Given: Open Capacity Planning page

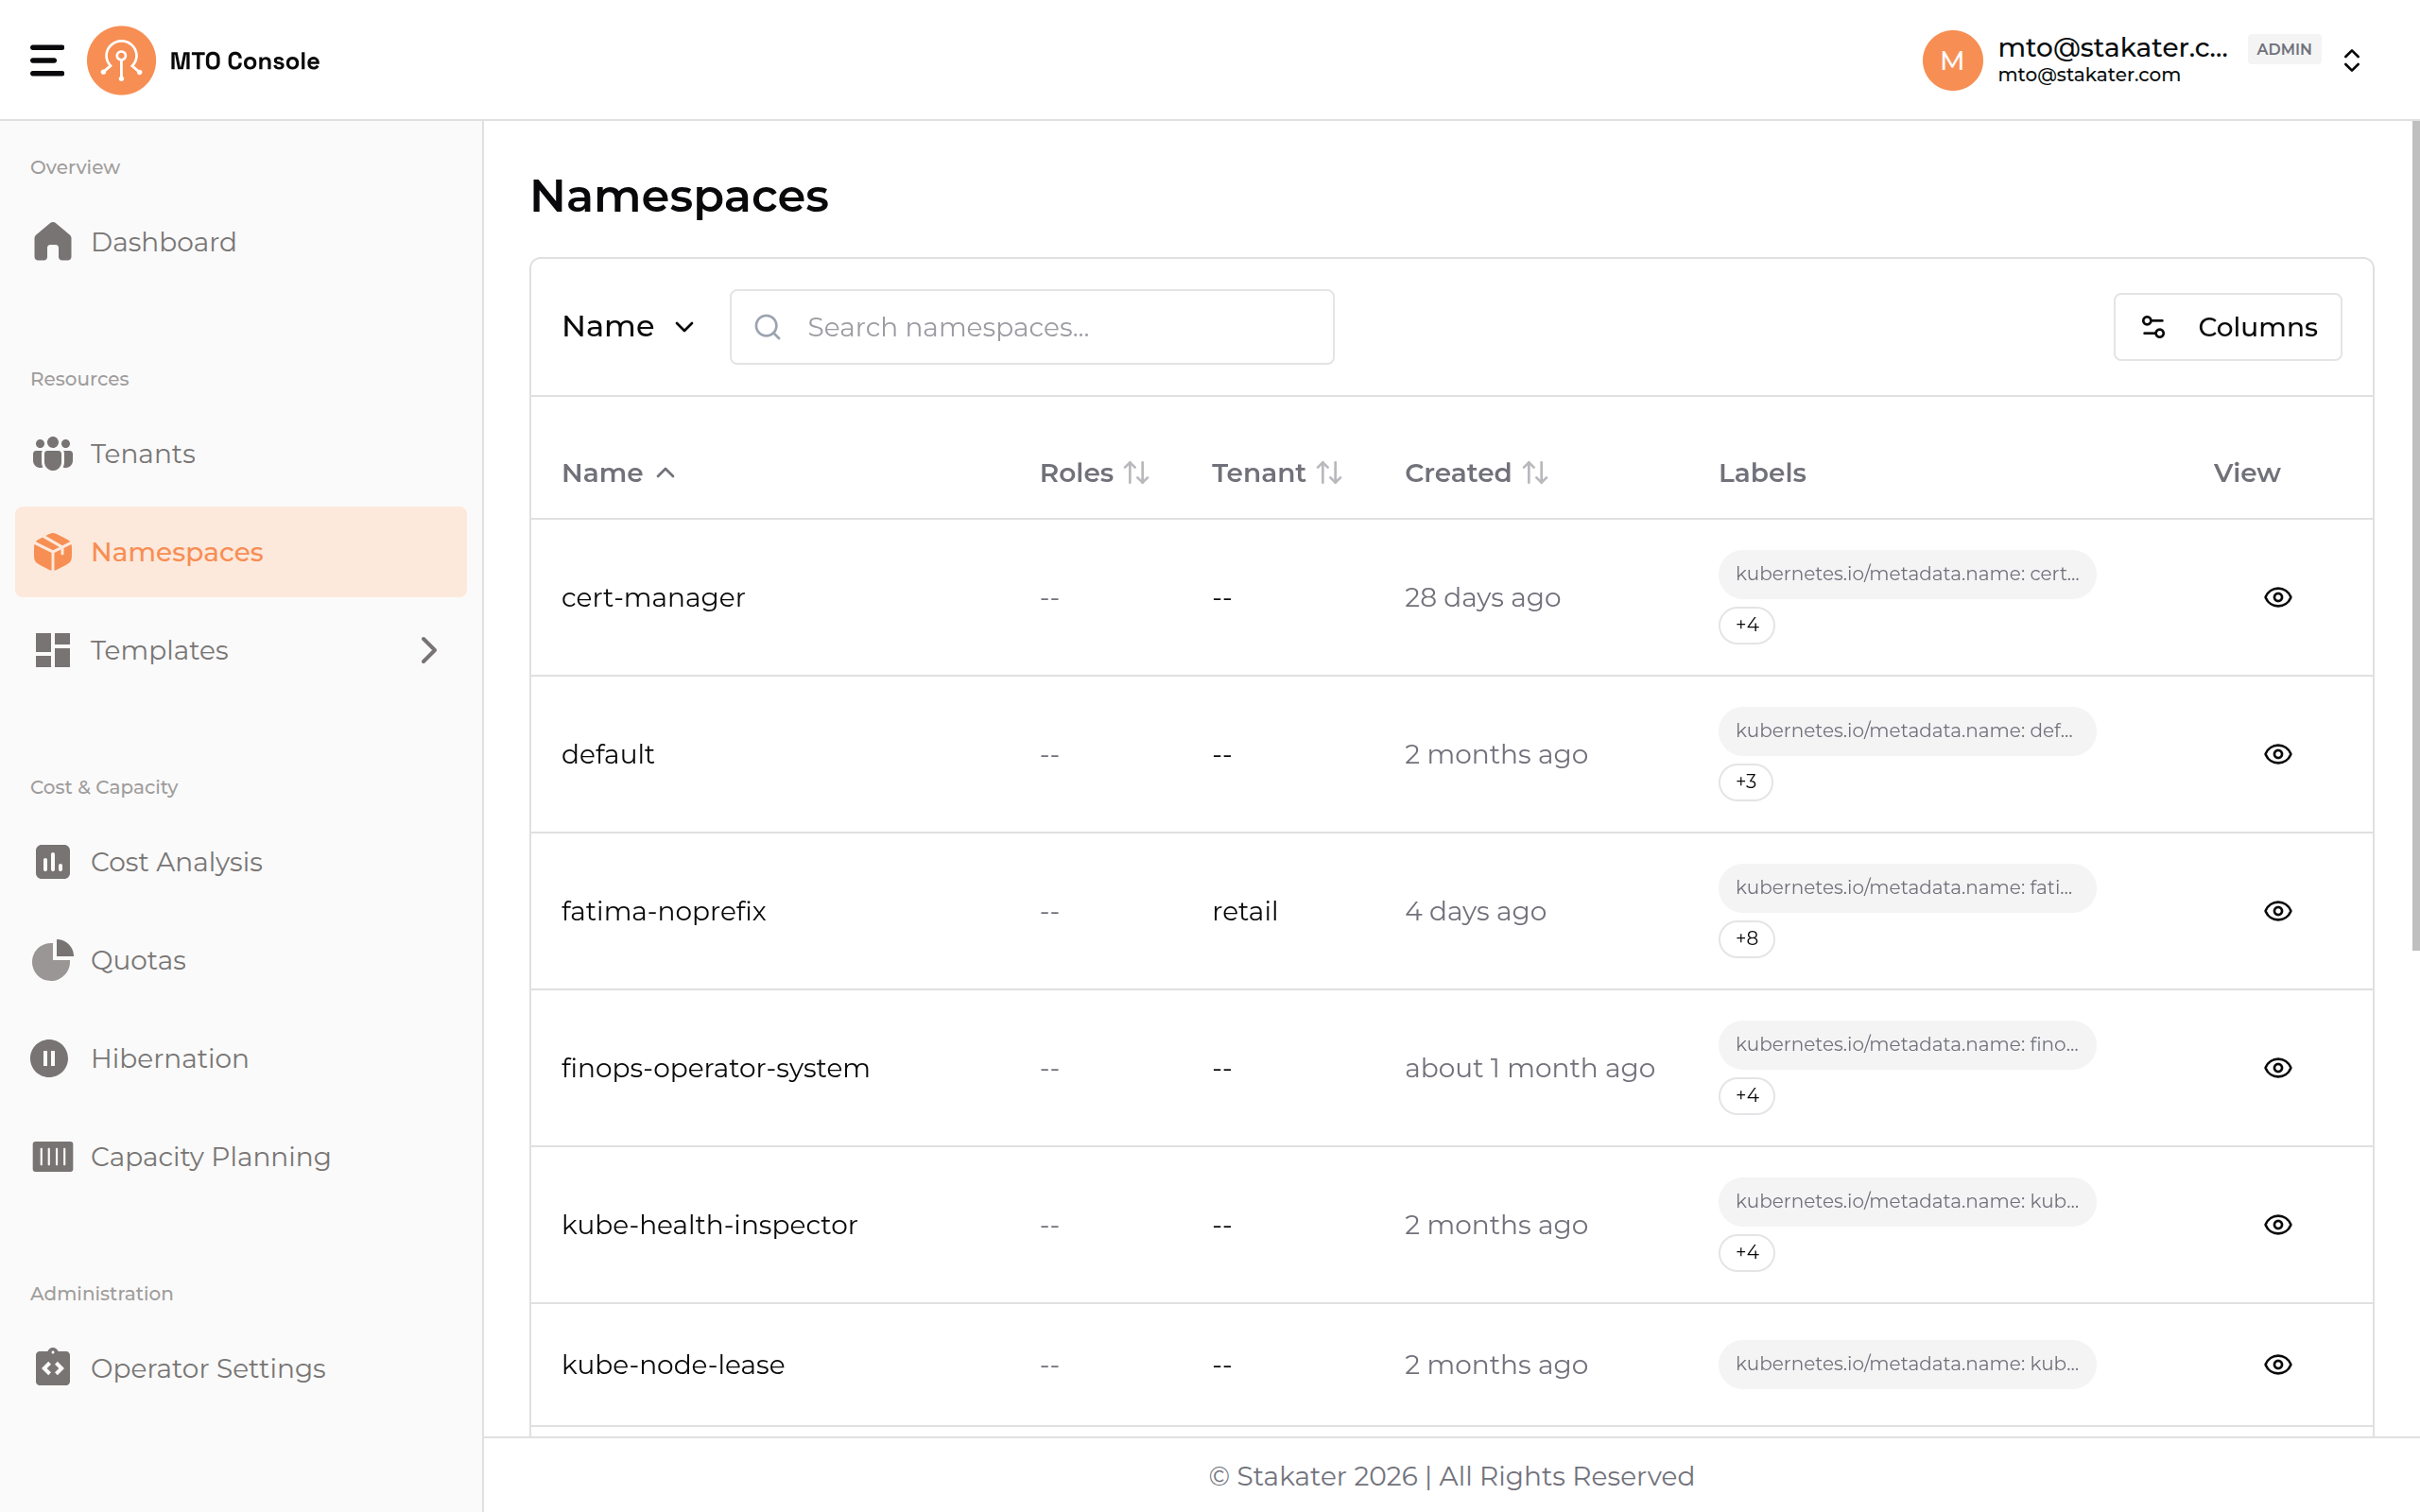Looking at the screenshot, I should pos(241,1156).
